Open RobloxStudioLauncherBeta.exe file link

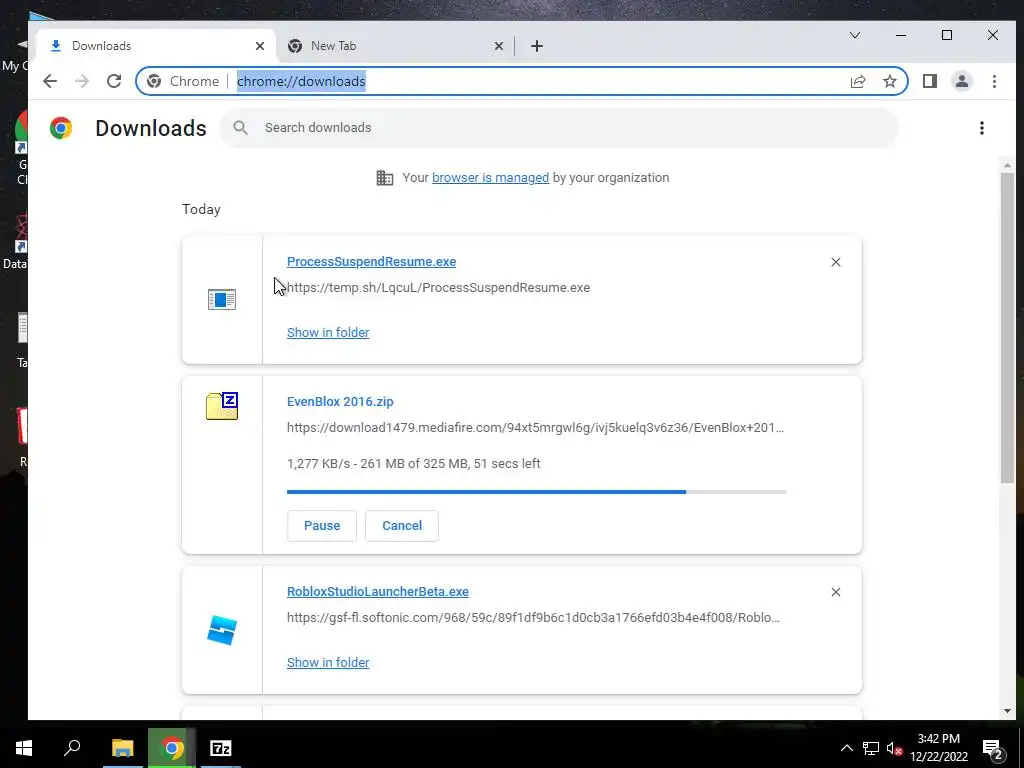point(377,592)
